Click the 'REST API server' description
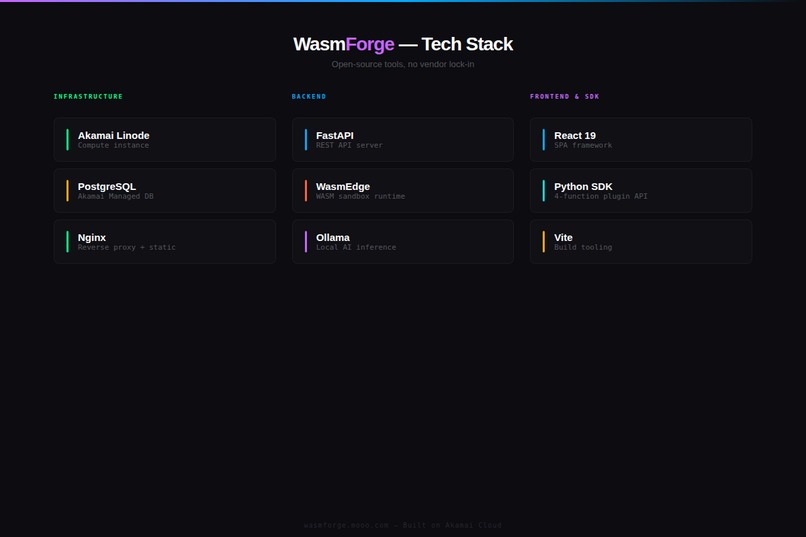Screen dimensions: 806x537 [x=349, y=145]
